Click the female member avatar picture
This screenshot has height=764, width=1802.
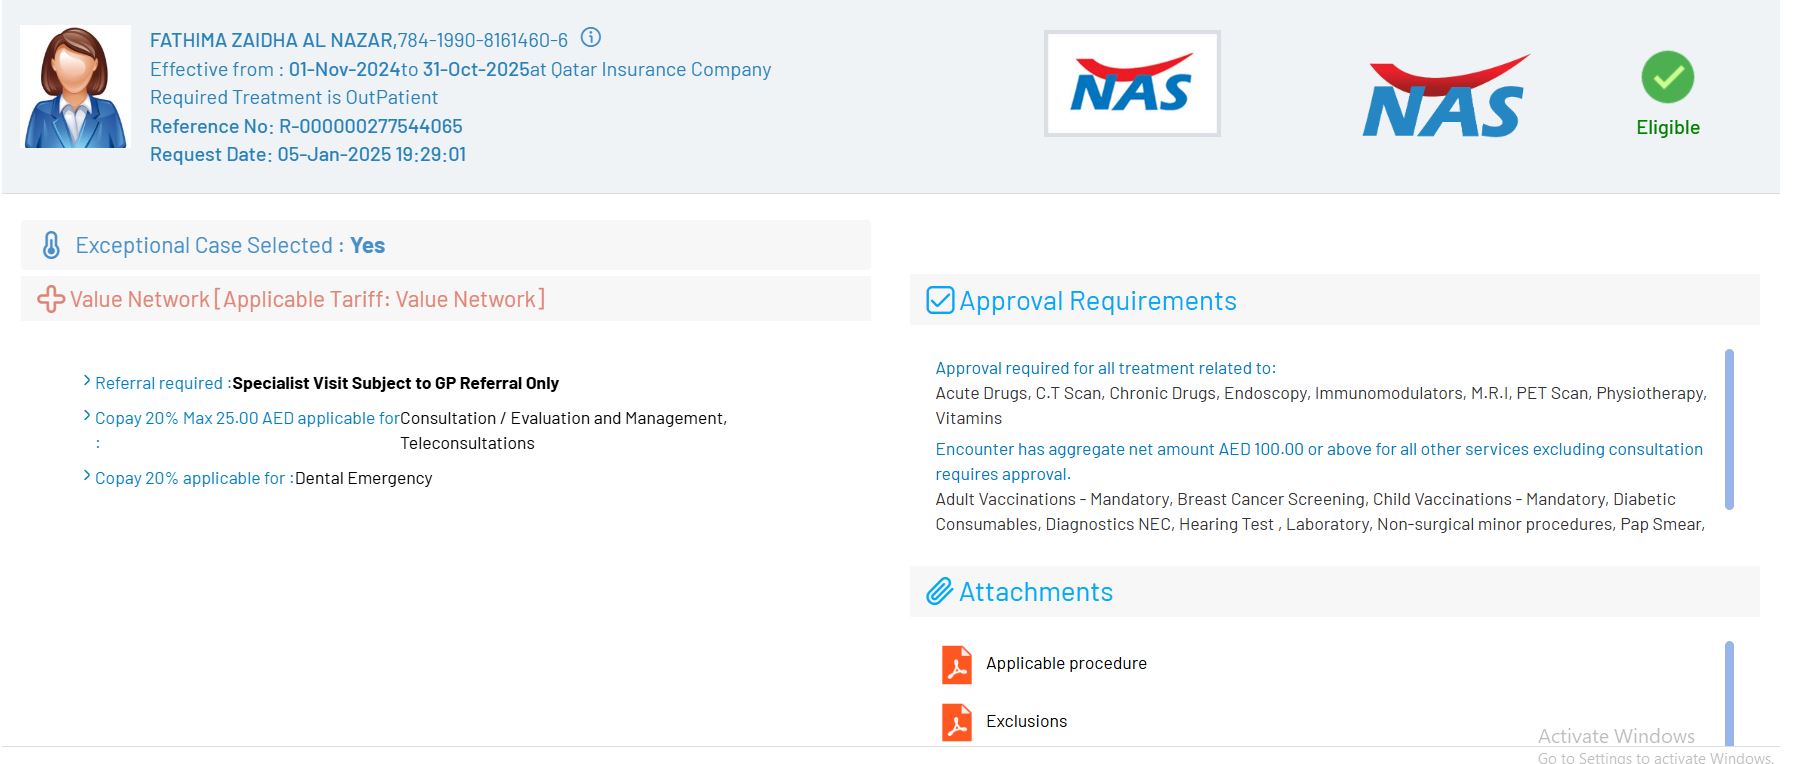tap(75, 87)
